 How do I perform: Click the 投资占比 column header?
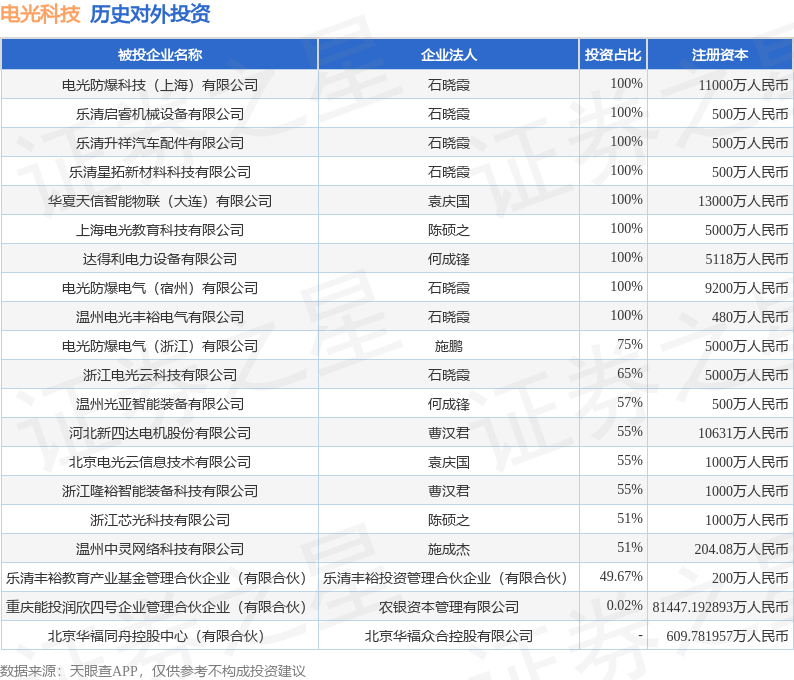(613, 54)
